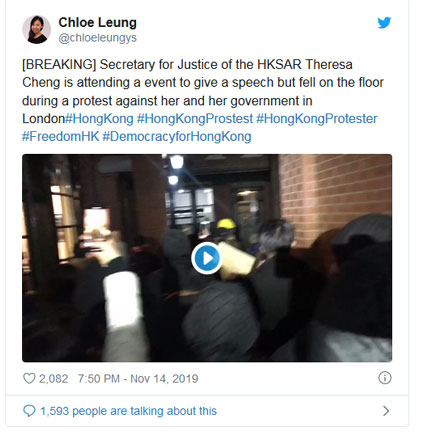Click the tweet text starting with [BREAKING]
Screen dimensions: 437x433
tap(203, 91)
